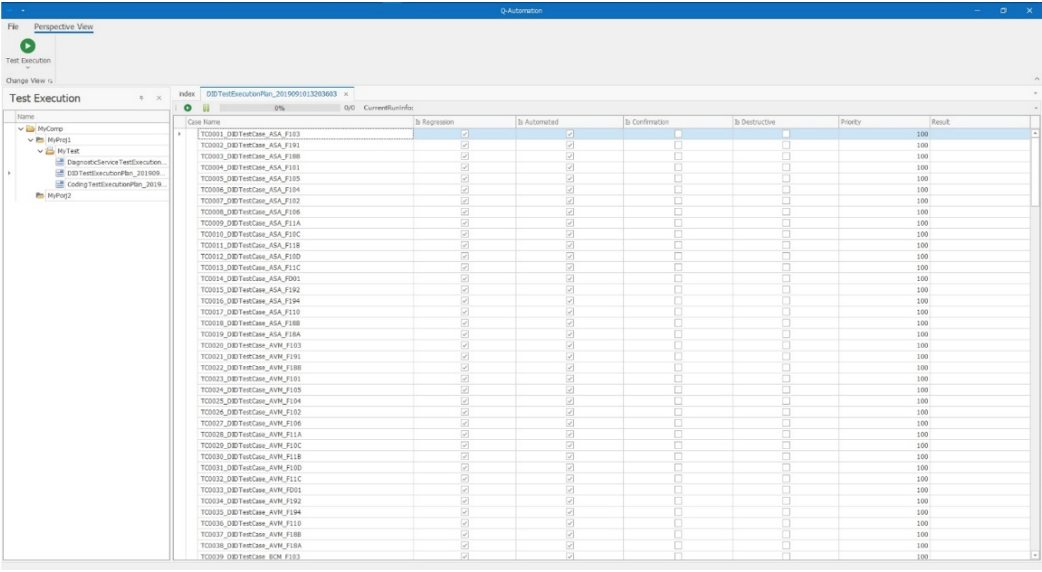Sort by the Is Destructive column header

[785, 122]
